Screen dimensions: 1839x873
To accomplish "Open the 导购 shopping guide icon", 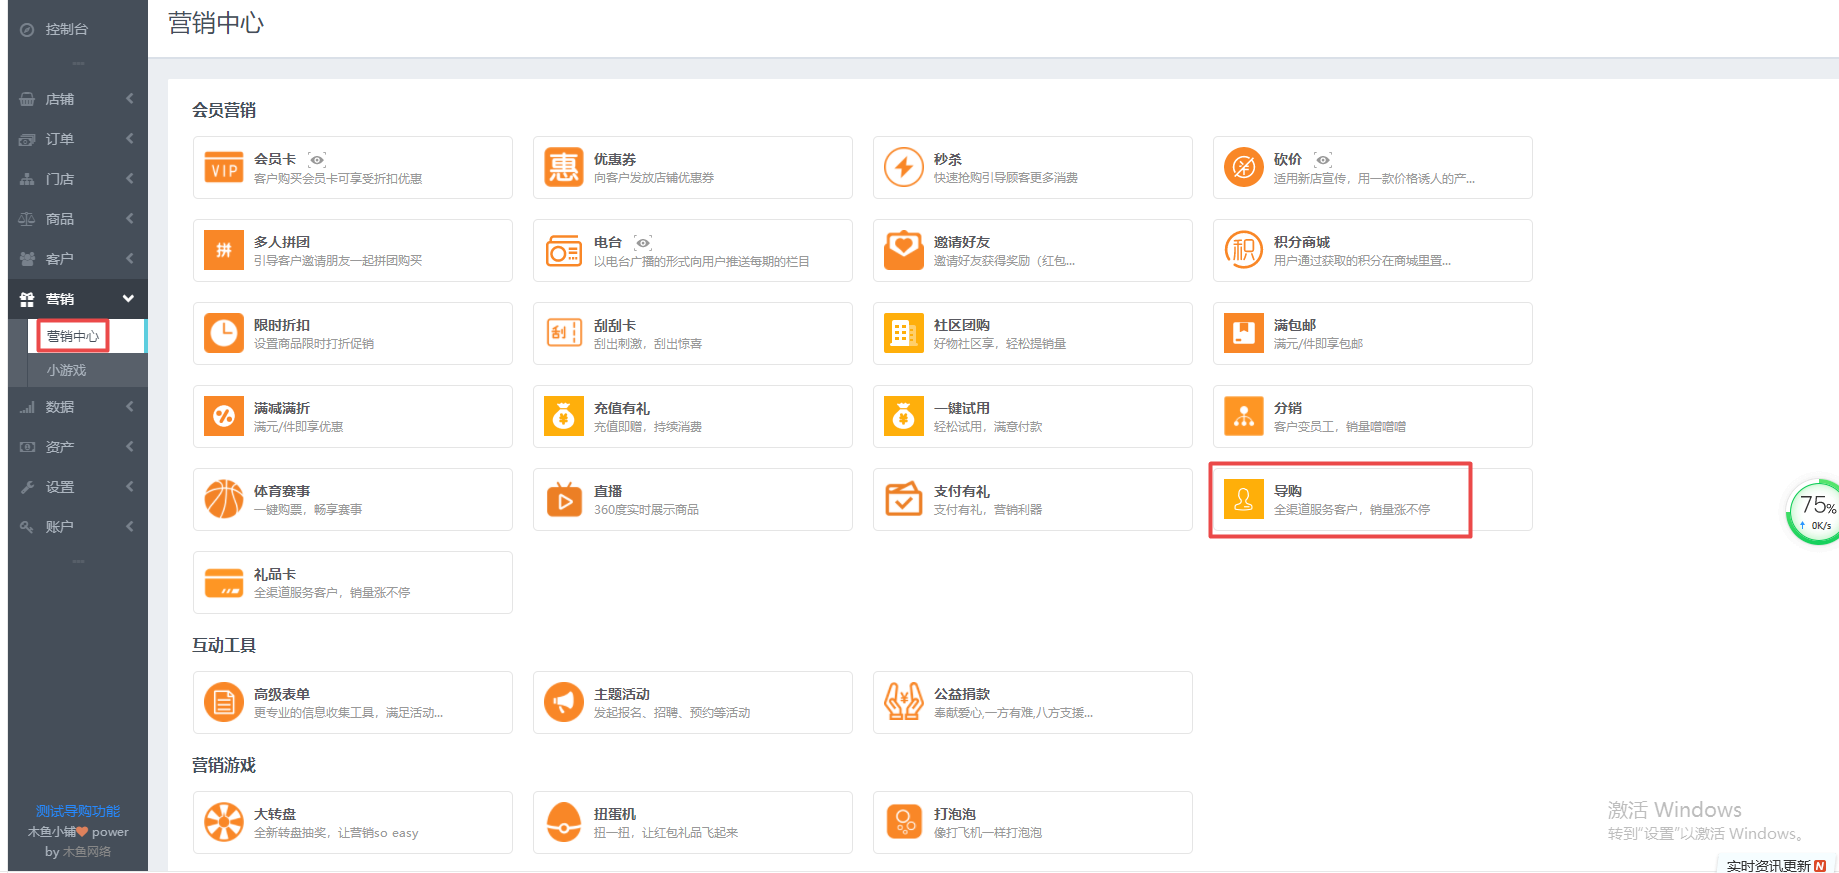I will point(1244,499).
